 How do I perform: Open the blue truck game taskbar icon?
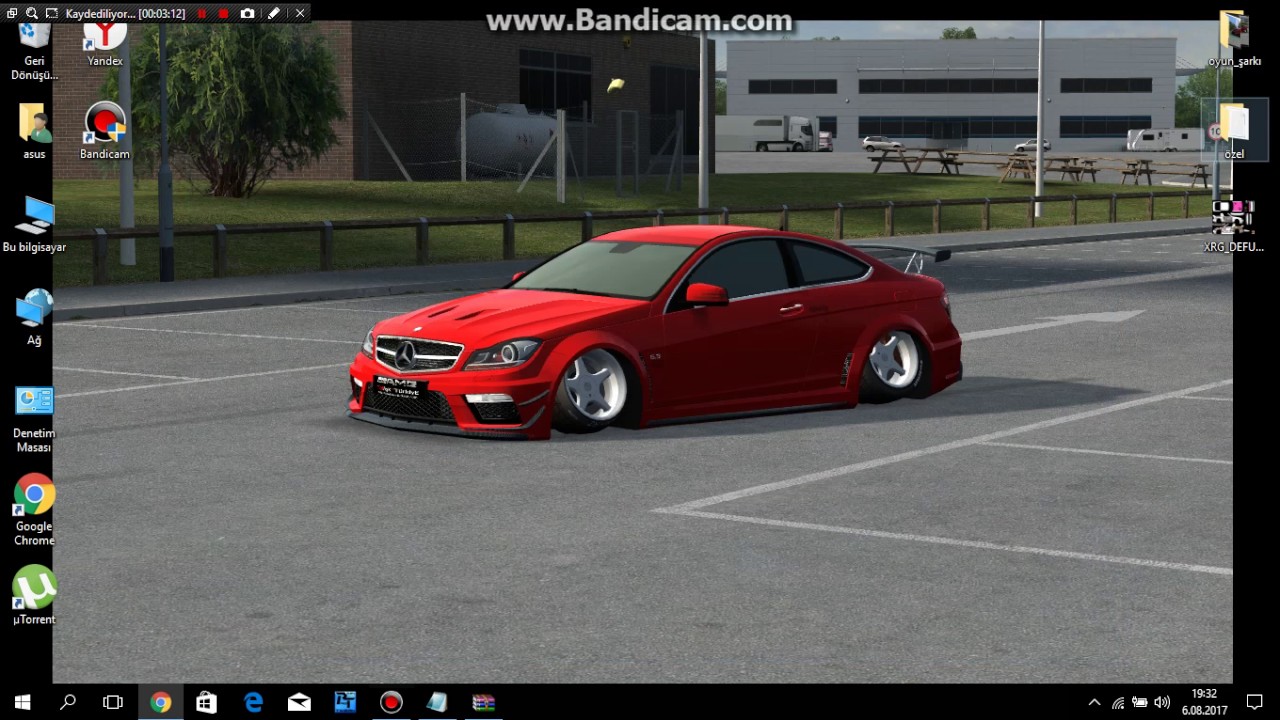tap(345, 702)
